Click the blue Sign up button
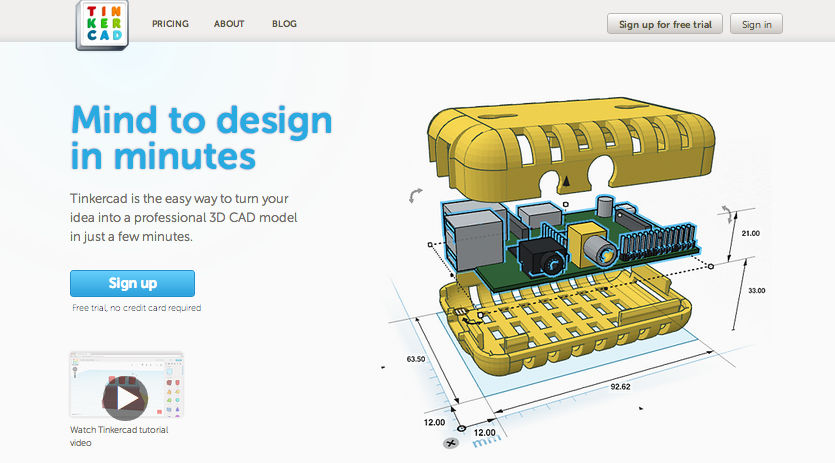Viewport: 835px width, 463px height. coord(132,283)
